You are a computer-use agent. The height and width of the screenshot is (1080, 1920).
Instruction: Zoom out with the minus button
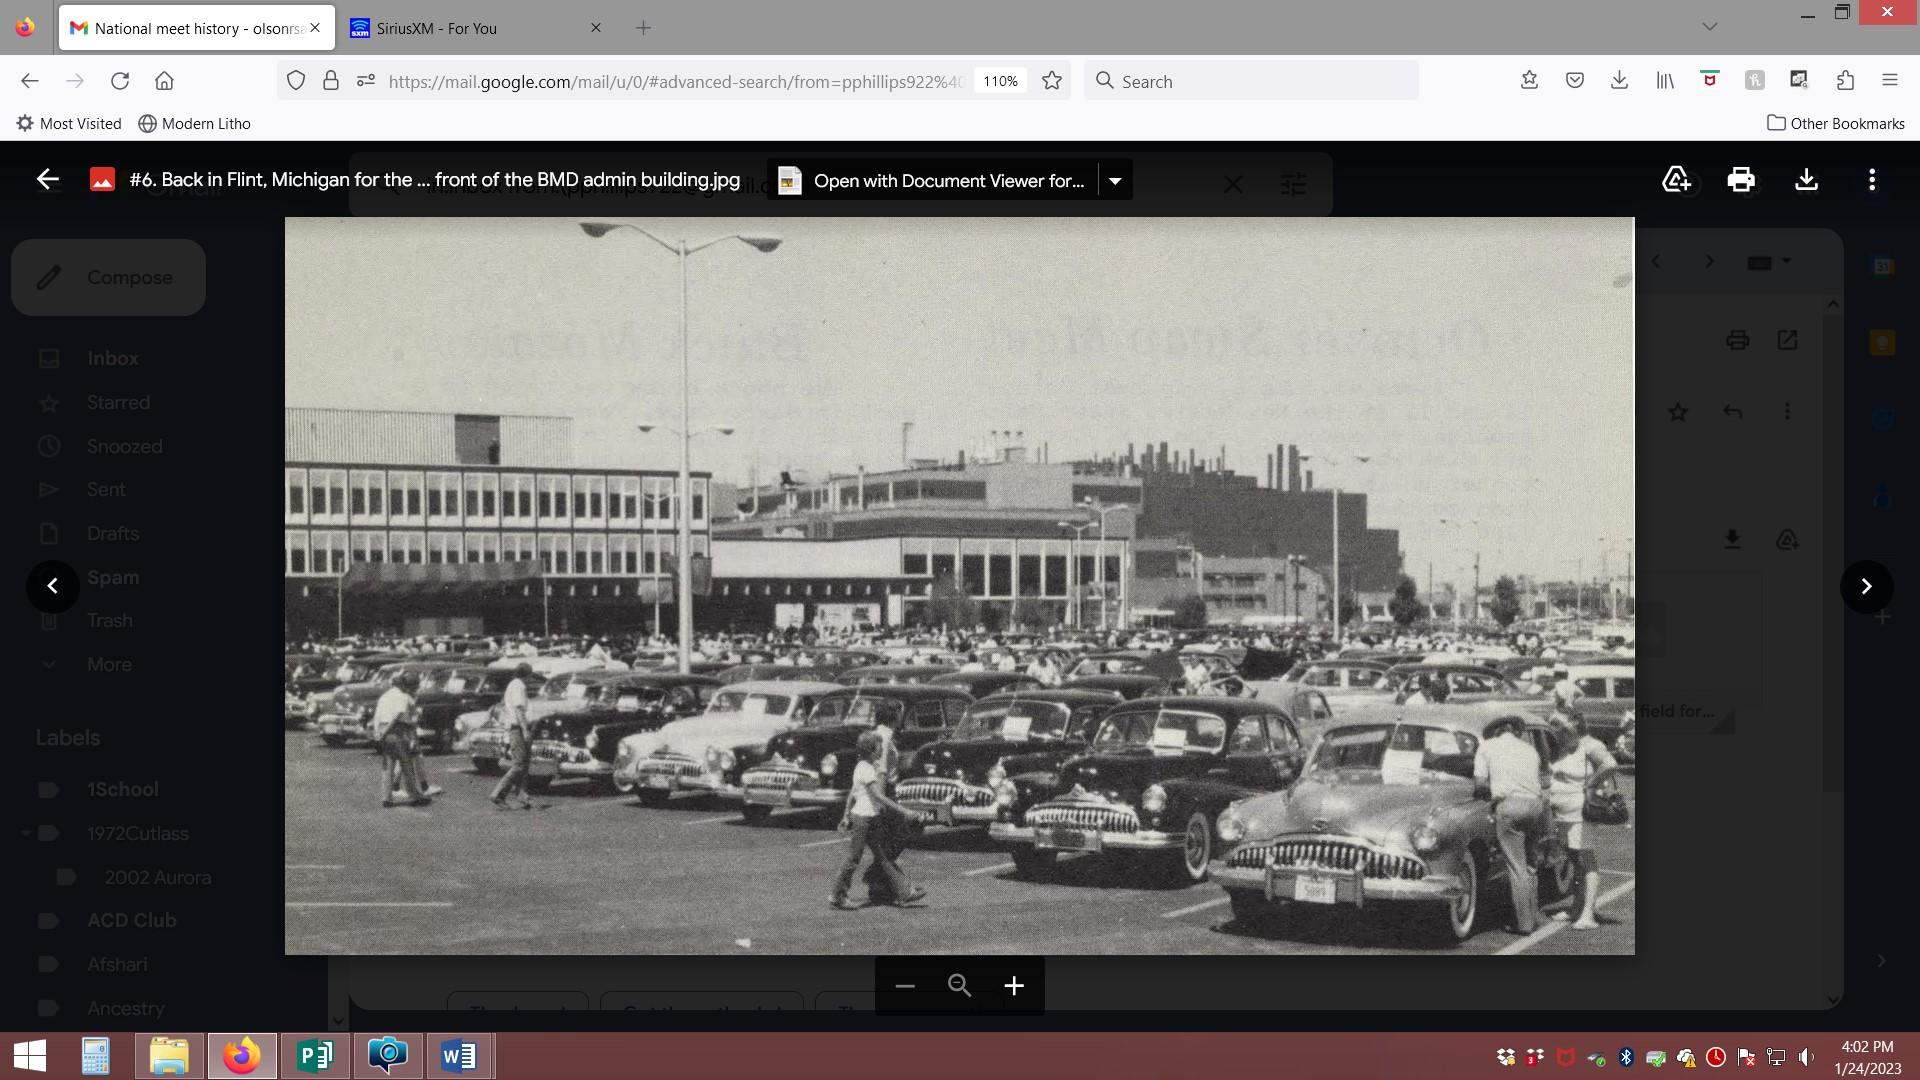click(x=905, y=986)
